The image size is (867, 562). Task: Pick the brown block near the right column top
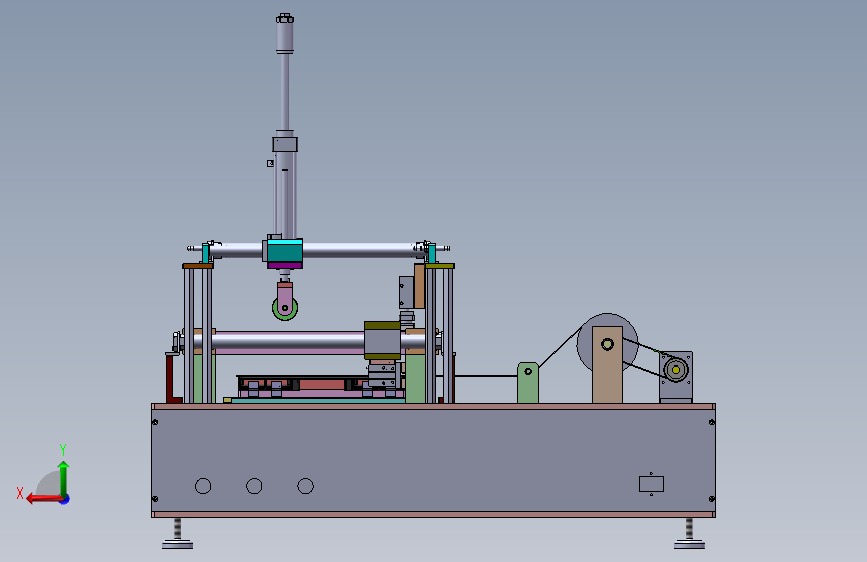419,286
